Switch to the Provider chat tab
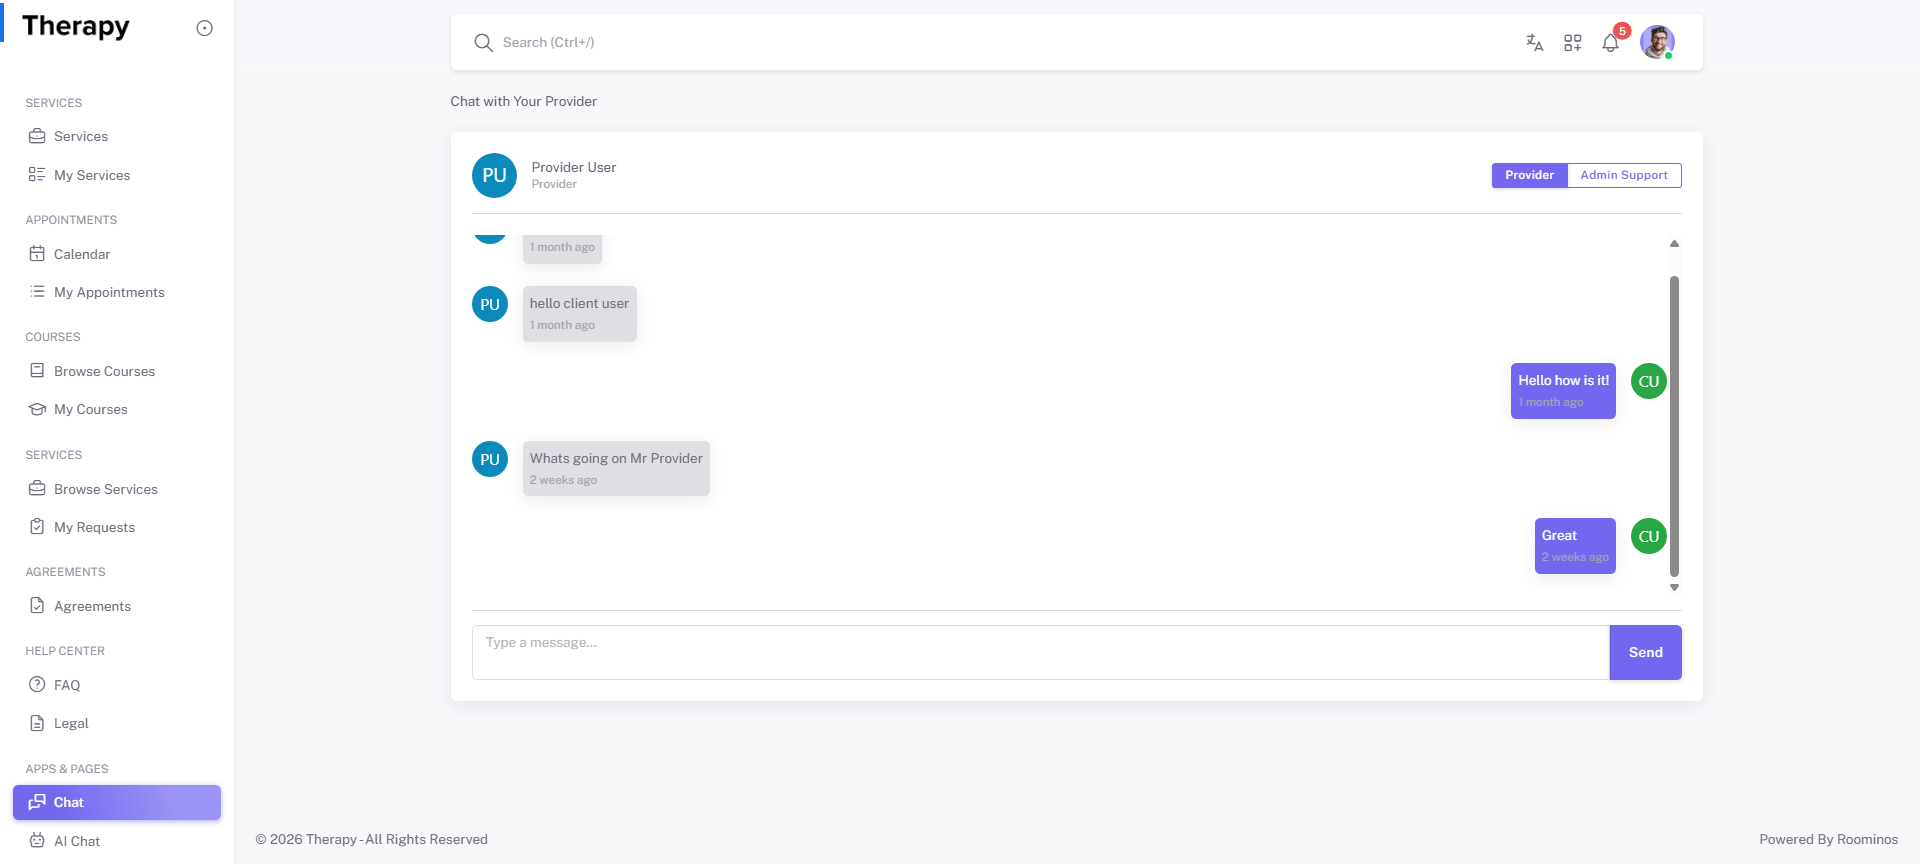 click(1529, 175)
